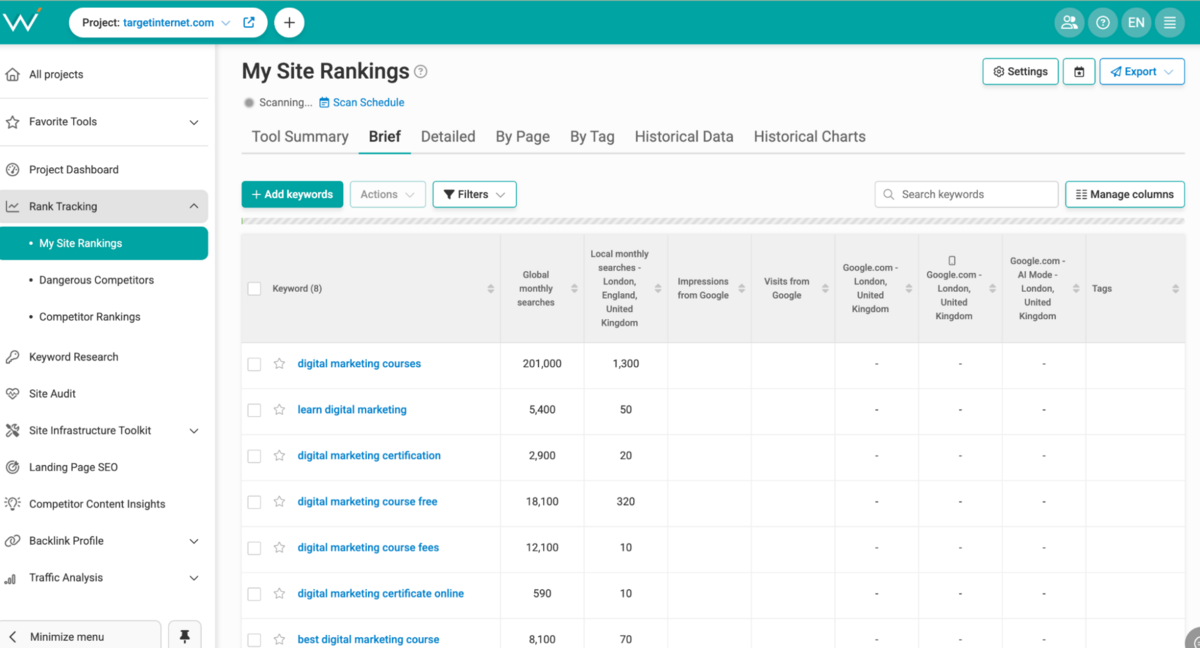Open the calendar icon button
Image resolution: width=1200 pixels, height=648 pixels.
pos(1079,72)
